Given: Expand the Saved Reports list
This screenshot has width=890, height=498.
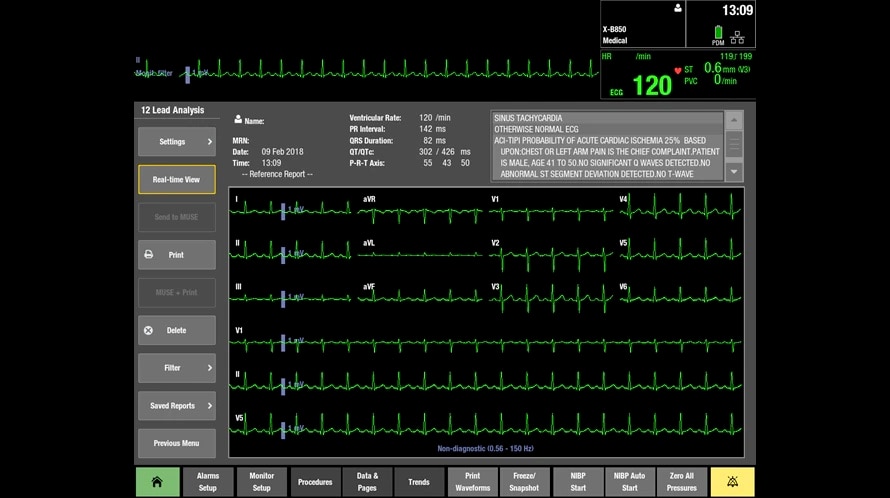Looking at the screenshot, I should (176, 406).
